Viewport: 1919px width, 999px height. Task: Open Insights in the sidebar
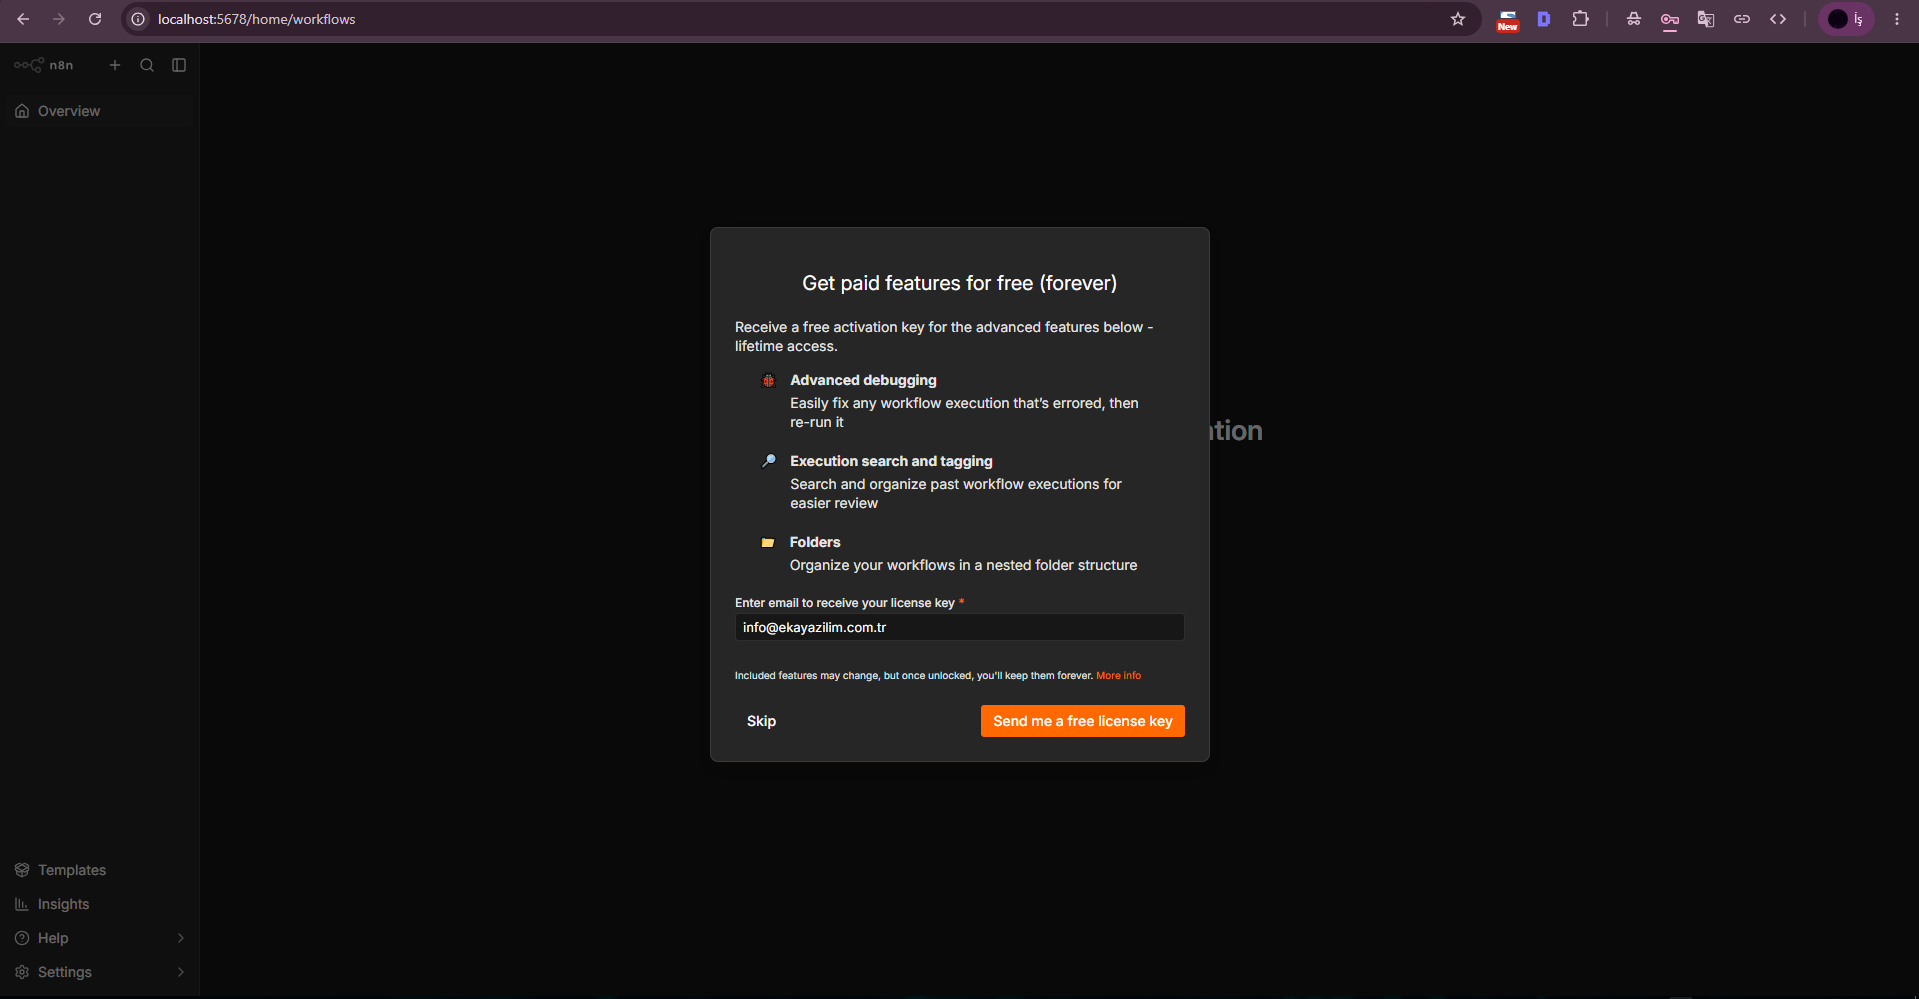99,904
